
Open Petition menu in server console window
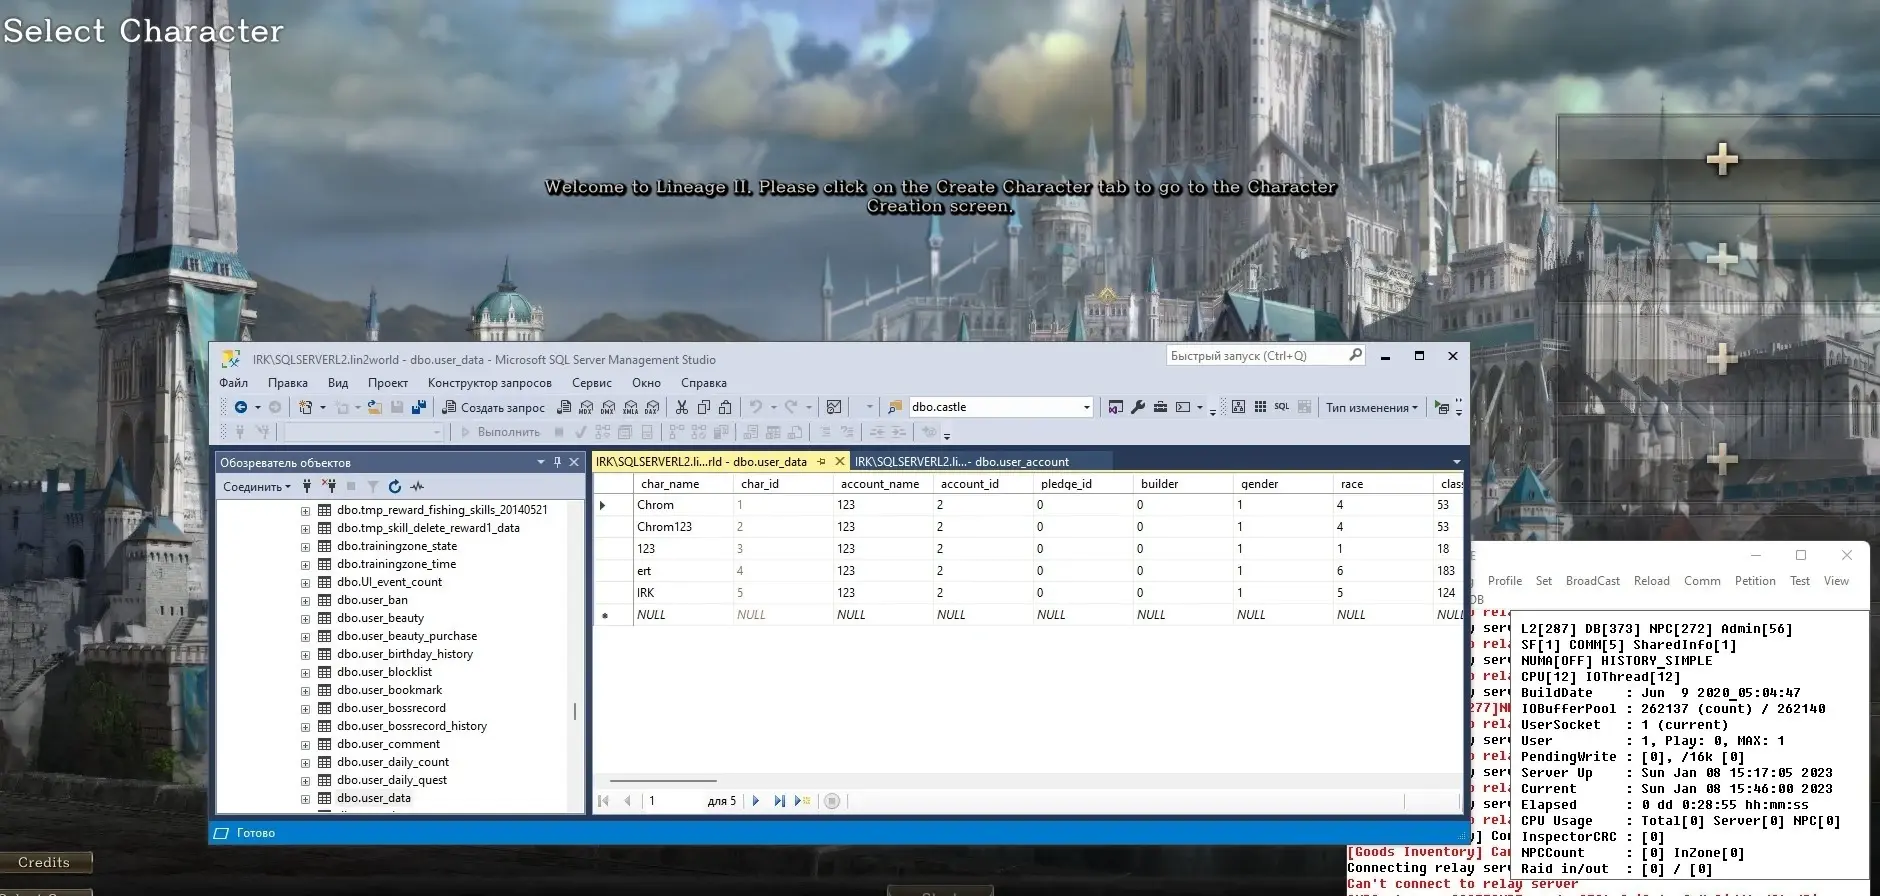click(1755, 581)
